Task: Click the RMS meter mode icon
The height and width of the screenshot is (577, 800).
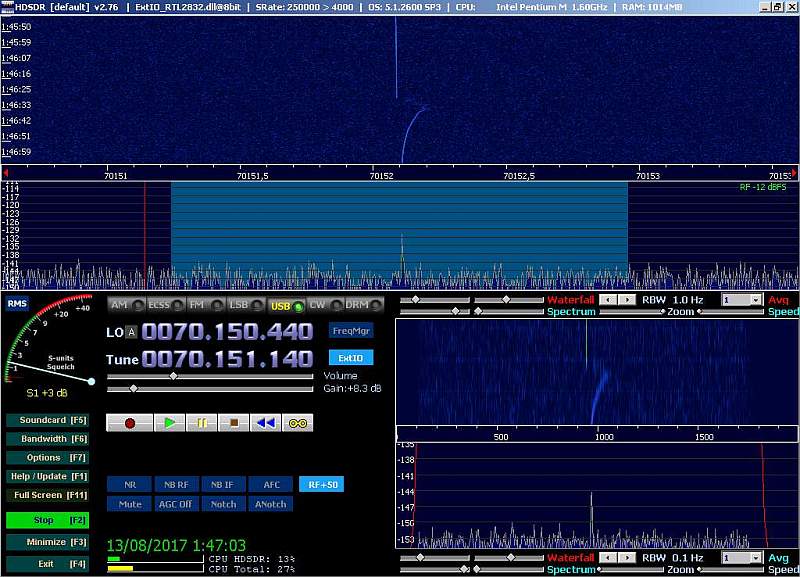Action: 17,304
